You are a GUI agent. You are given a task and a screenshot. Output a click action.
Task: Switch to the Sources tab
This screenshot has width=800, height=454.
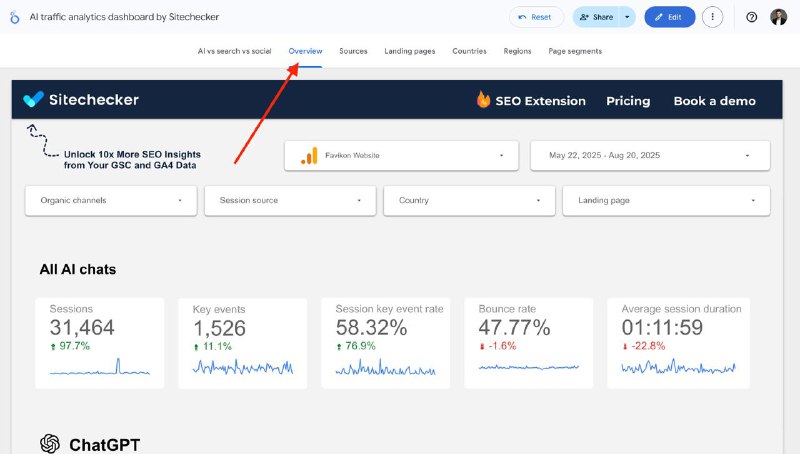(x=353, y=51)
